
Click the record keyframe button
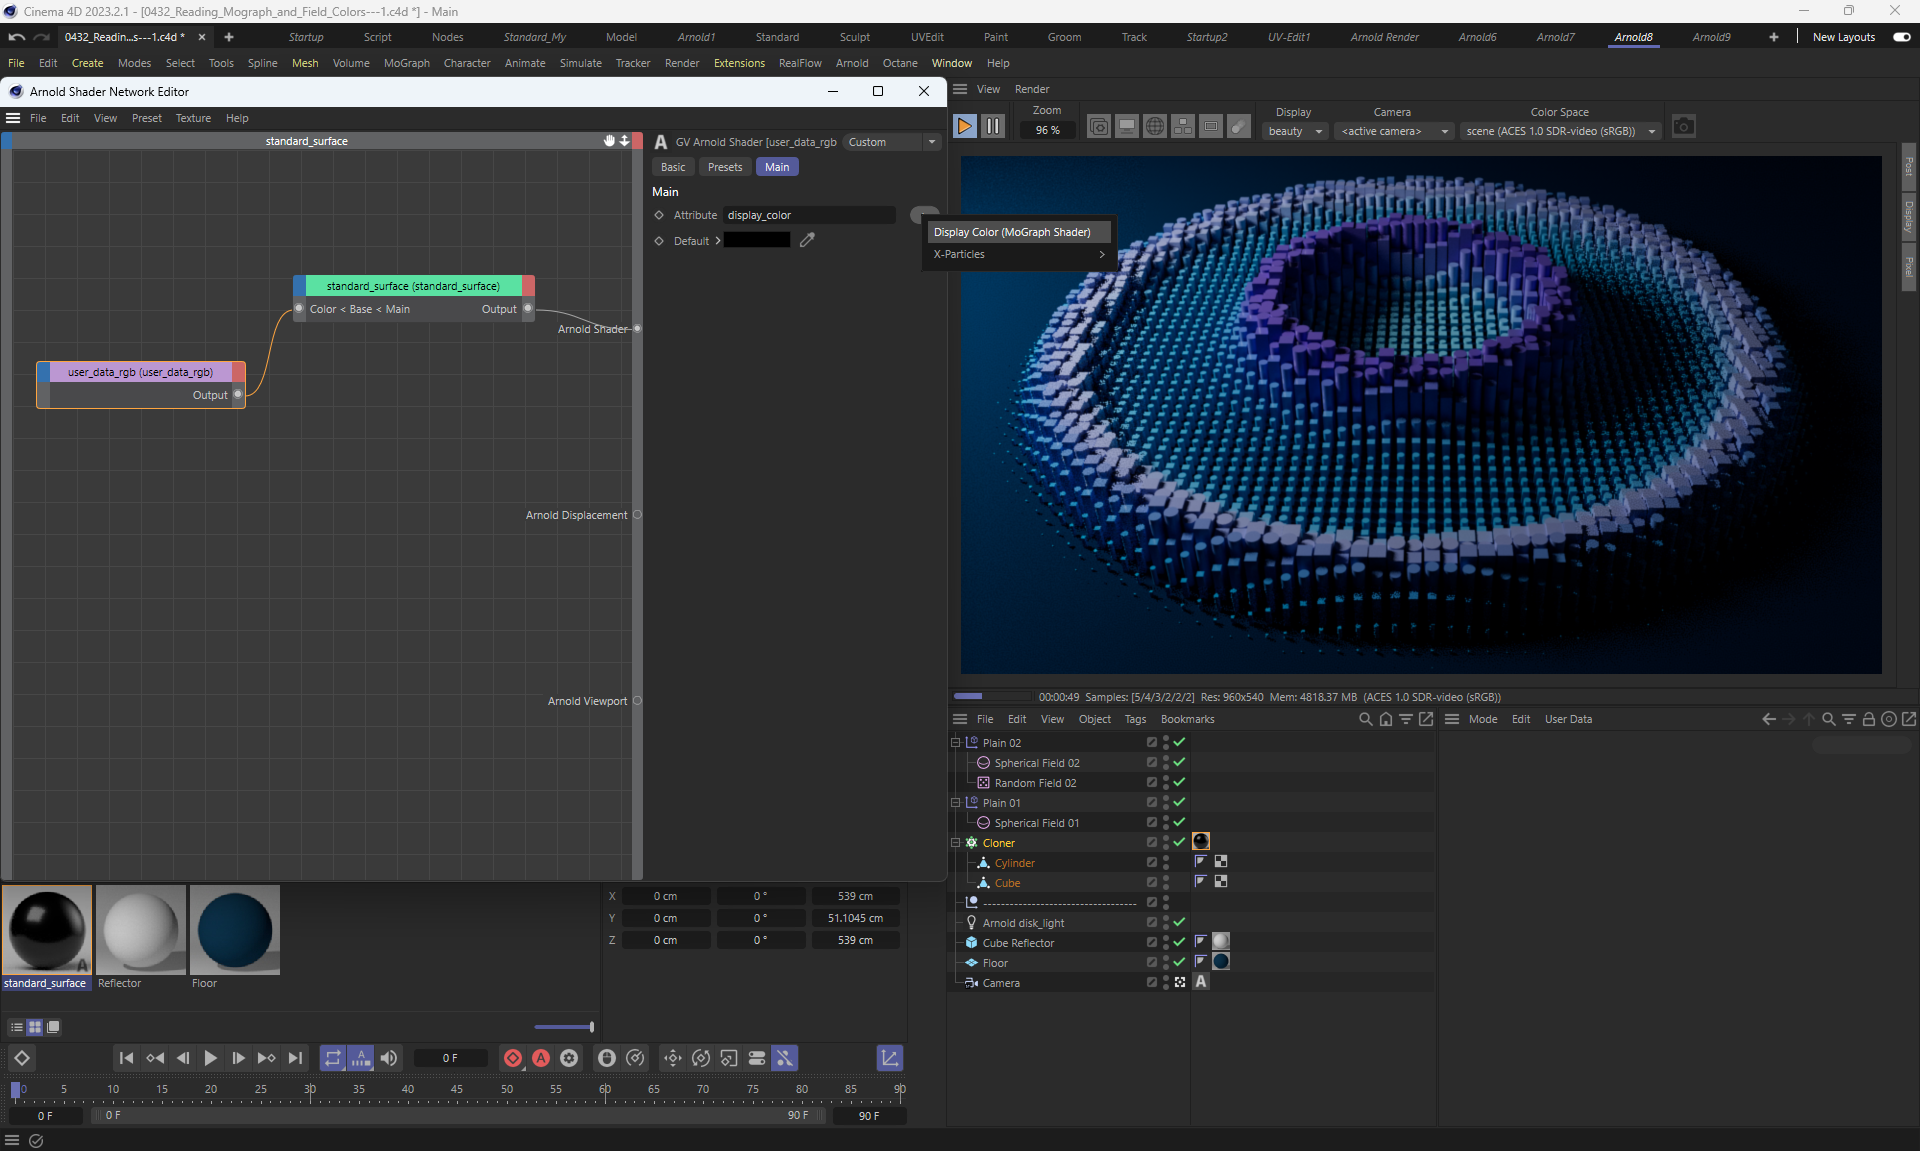point(513,1058)
